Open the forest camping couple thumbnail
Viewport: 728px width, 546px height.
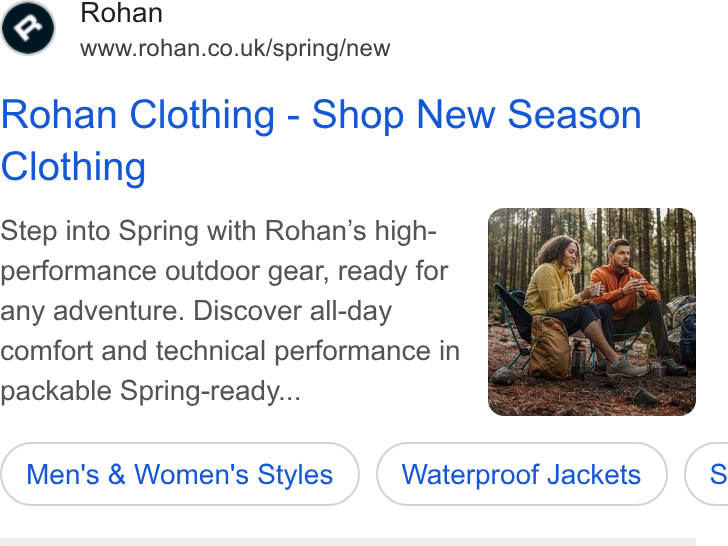[x=592, y=312]
